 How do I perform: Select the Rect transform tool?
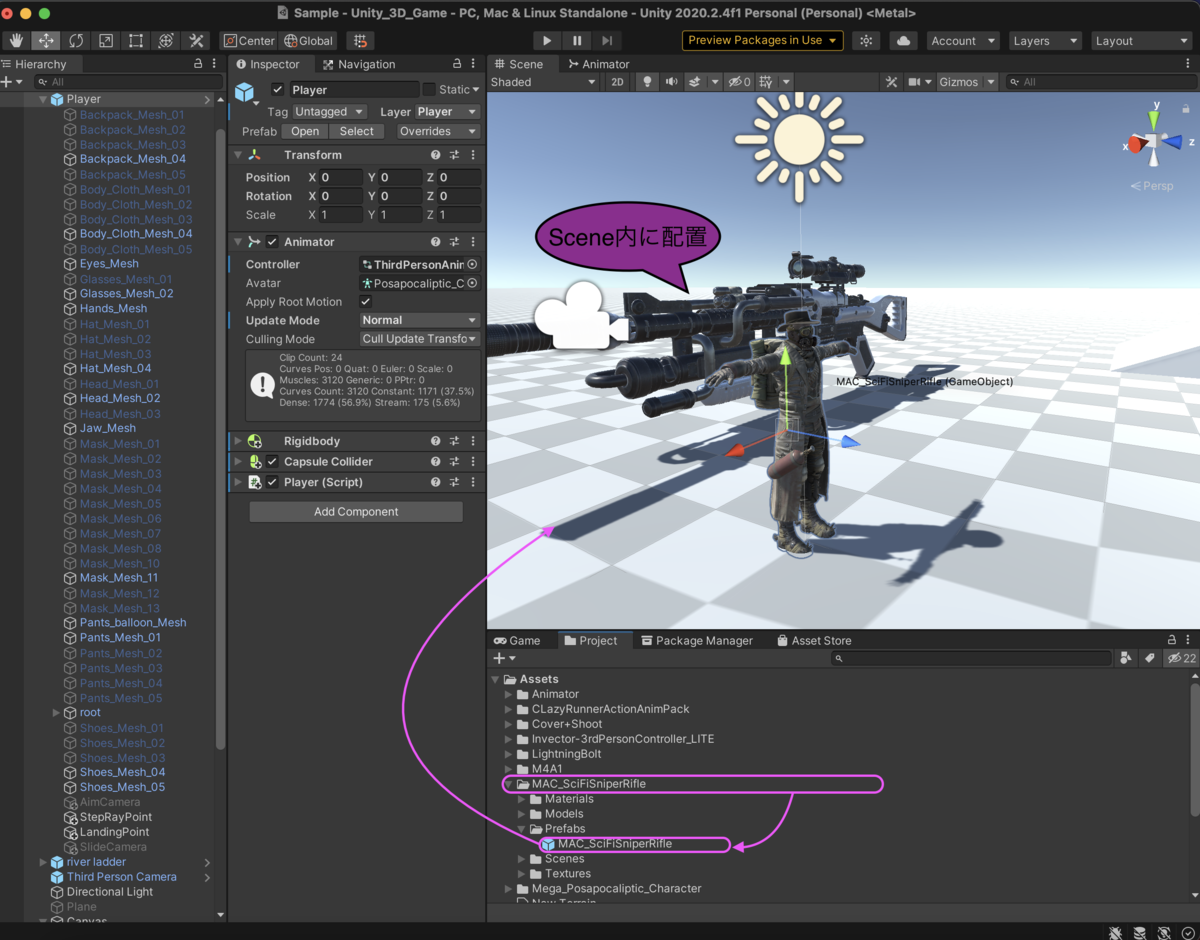[136, 41]
